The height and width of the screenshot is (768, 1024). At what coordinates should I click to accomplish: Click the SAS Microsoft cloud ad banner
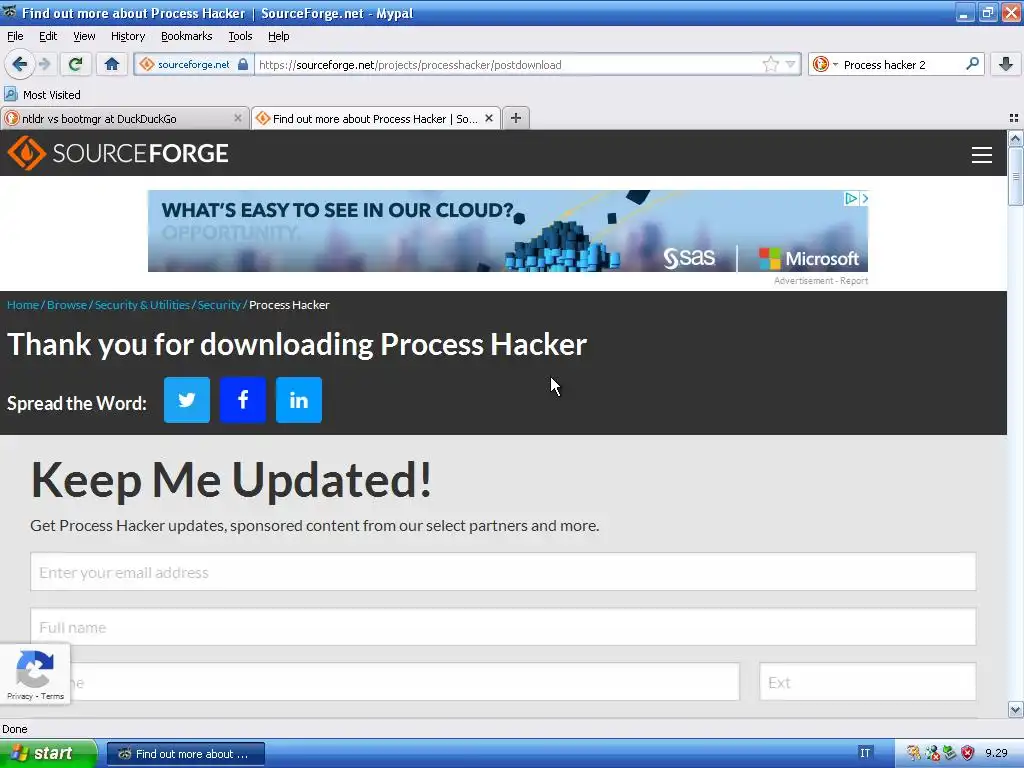click(x=507, y=231)
